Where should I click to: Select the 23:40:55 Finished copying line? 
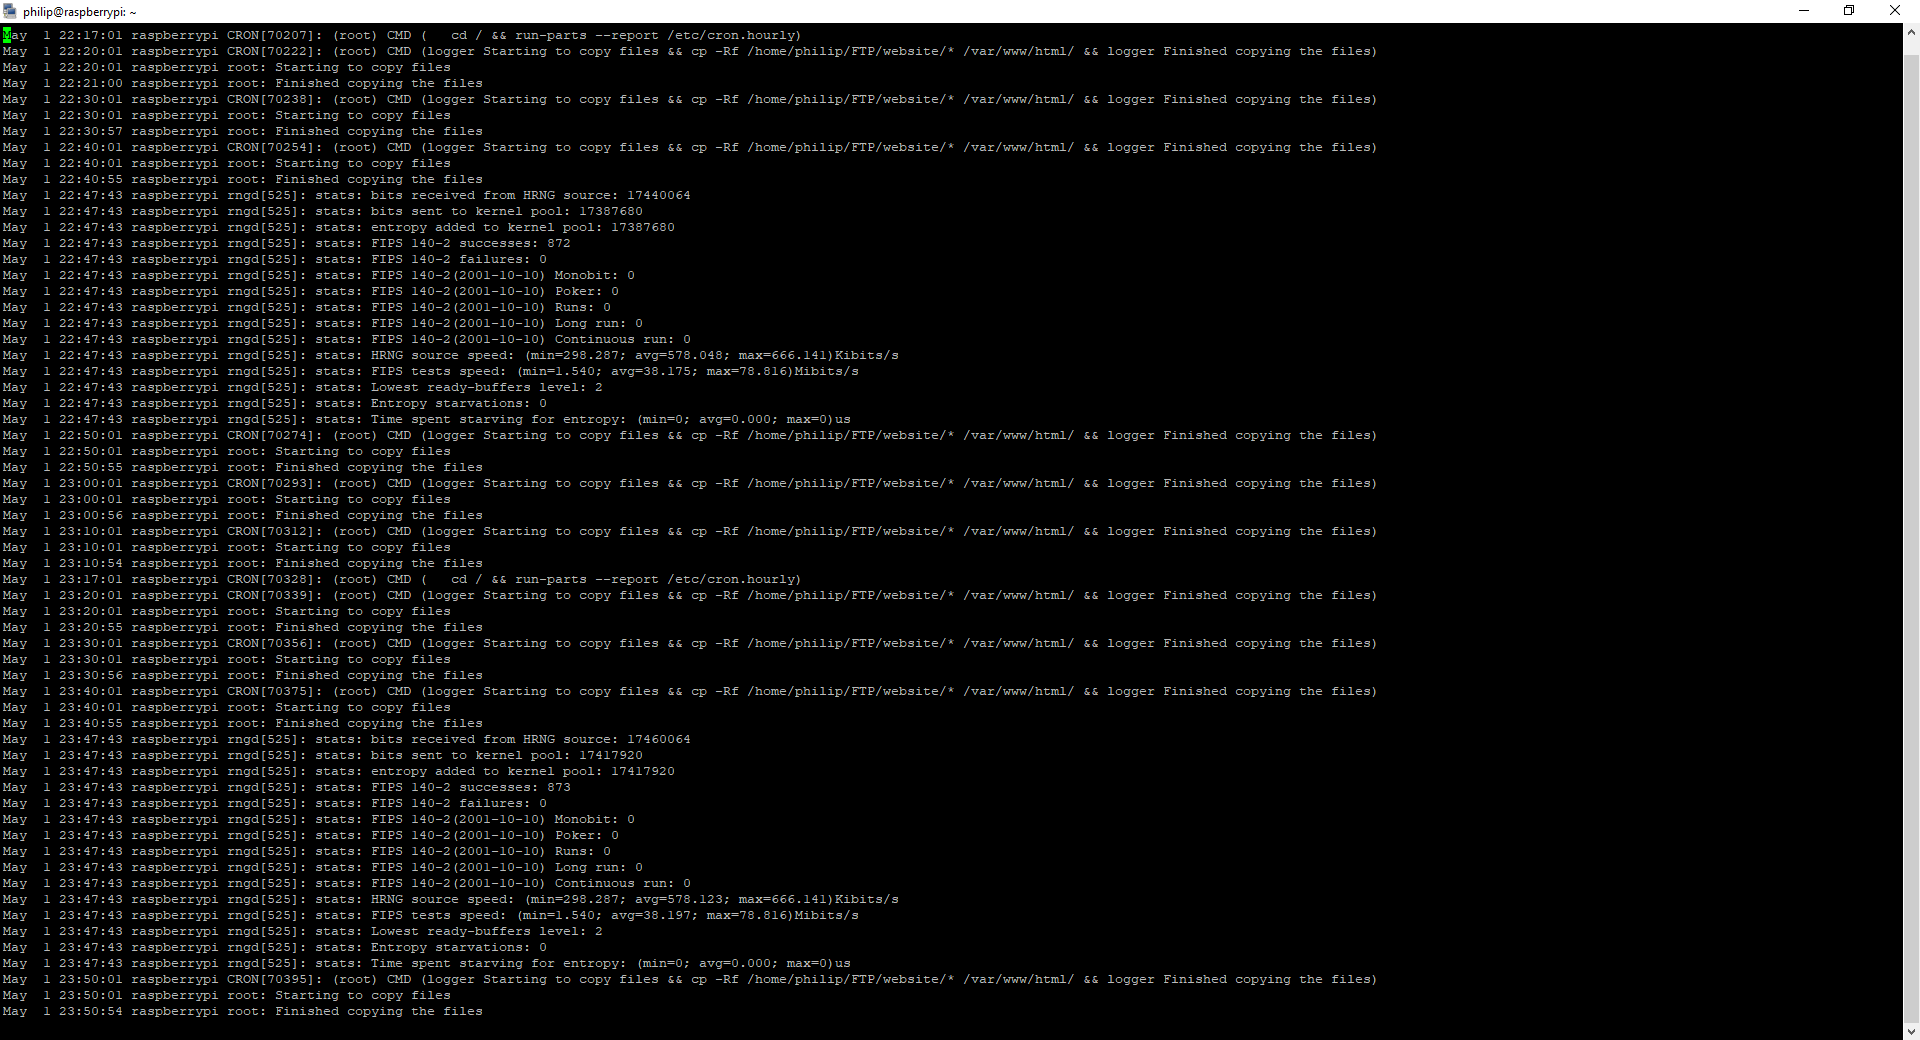[x=243, y=723]
